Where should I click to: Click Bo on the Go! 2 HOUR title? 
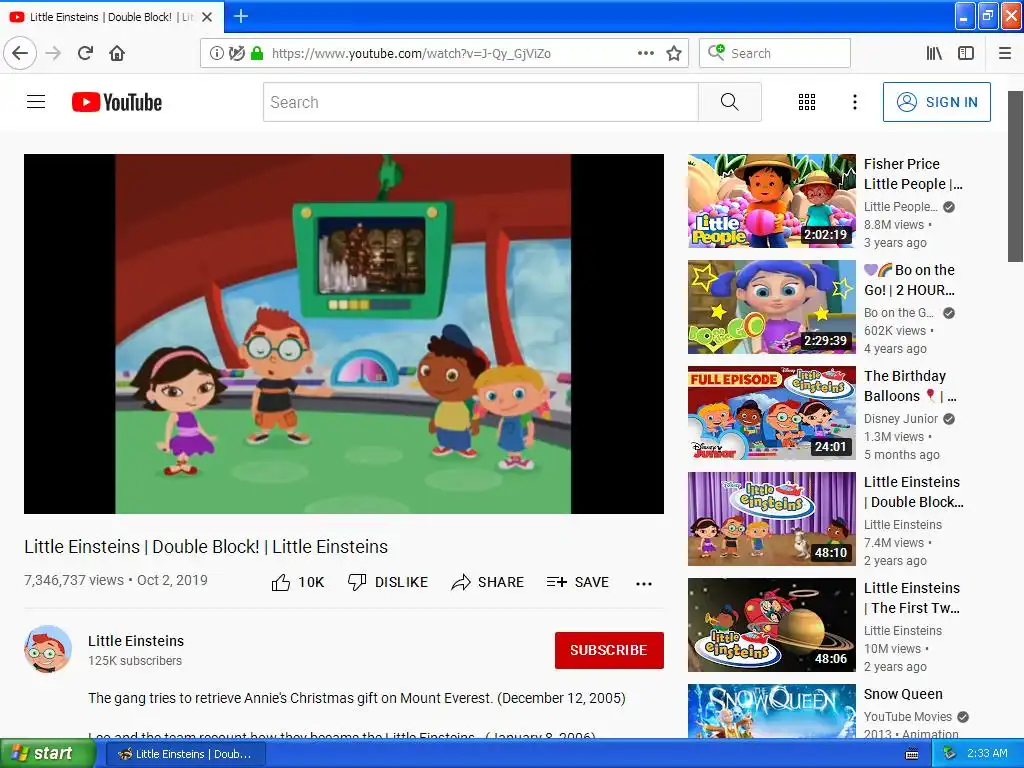(909, 280)
